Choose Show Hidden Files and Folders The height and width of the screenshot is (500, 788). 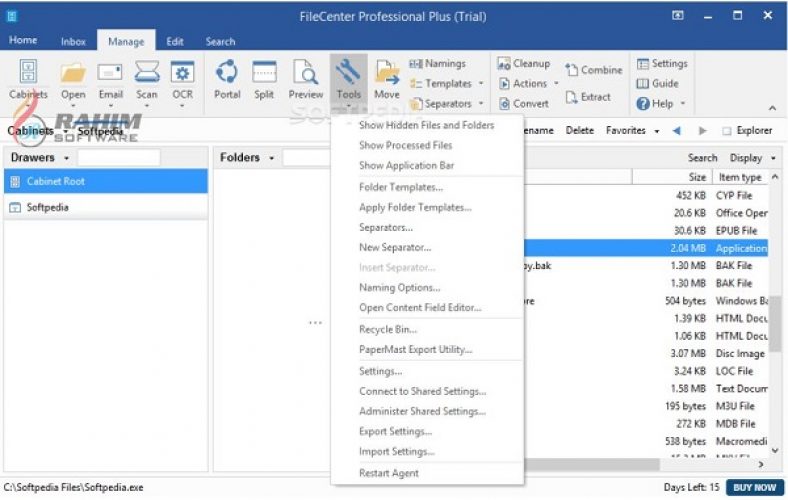click(x=427, y=125)
